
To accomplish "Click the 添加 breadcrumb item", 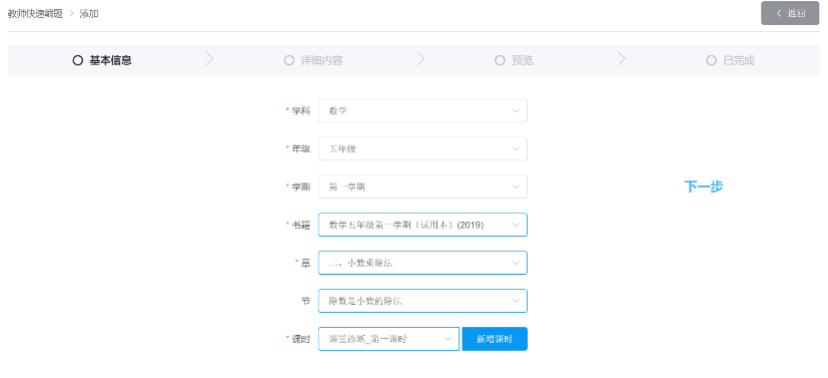I will tap(89, 14).
